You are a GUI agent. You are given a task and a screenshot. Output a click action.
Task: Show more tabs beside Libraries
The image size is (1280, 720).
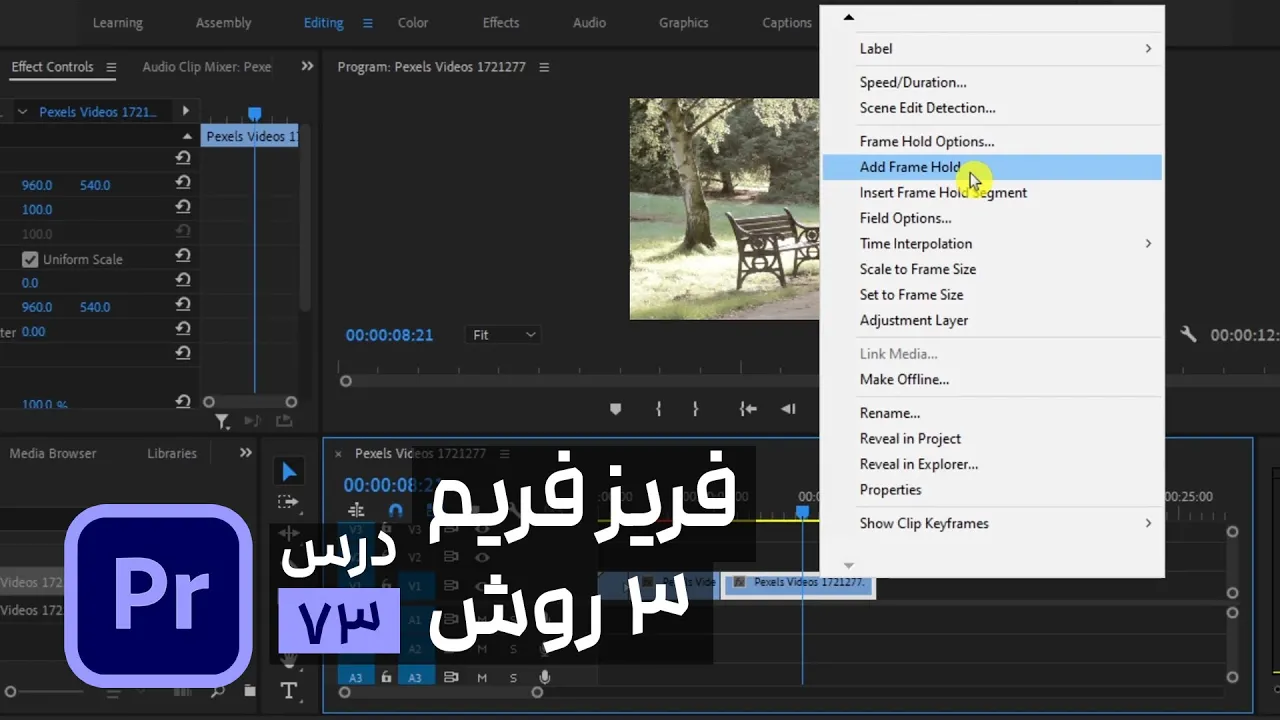tap(246, 453)
